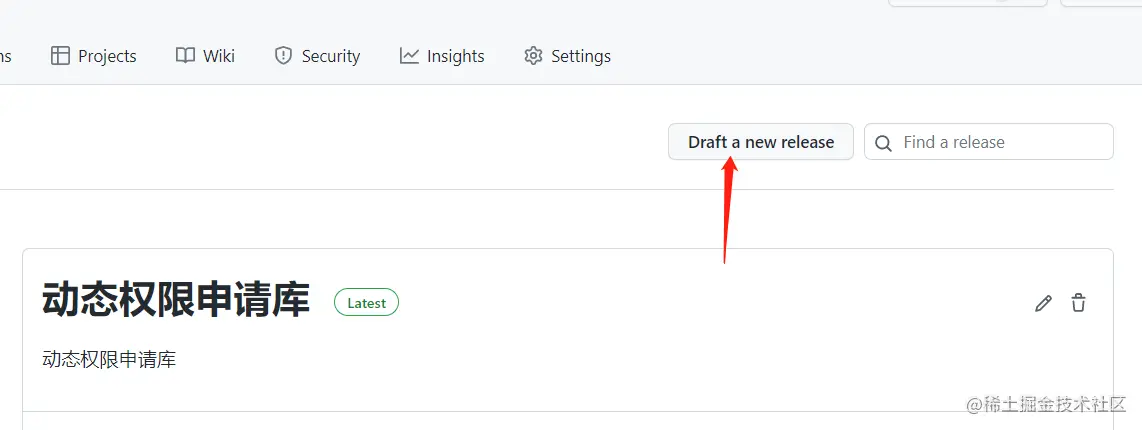Click the Projects table icon
Screen dimensions: 1142x430
coord(61,56)
